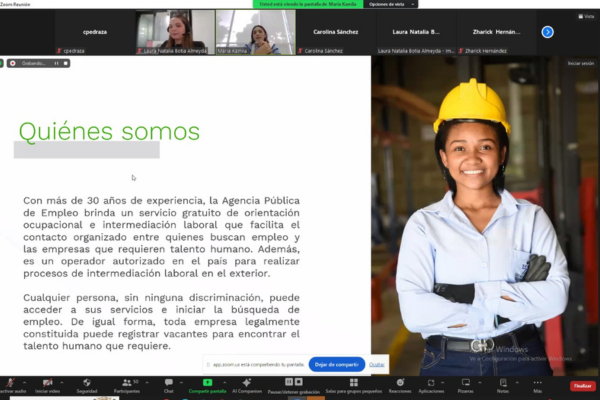Change layout with Vista button
Image resolution: width=600 pixels, height=400 pixels.
586,16
